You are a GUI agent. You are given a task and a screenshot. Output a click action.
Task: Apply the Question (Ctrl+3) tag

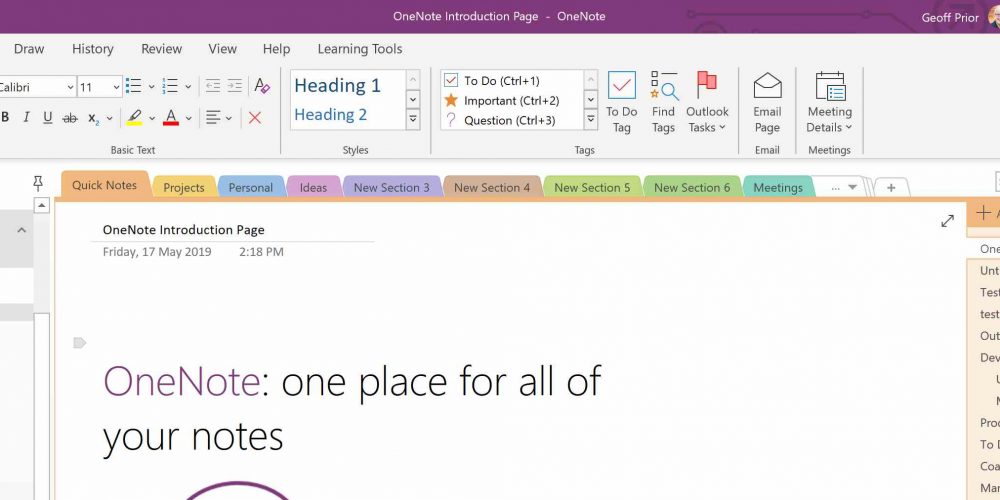coord(500,121)
